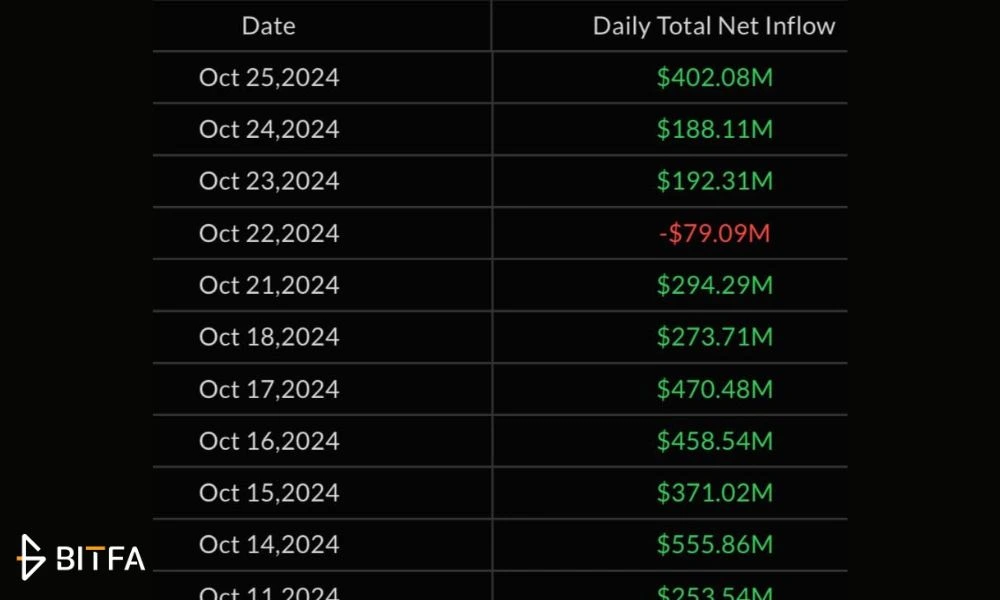Click the $273.71M inflow value
Viewport: 1000px width, 600px height.
[x=714, y=337]
